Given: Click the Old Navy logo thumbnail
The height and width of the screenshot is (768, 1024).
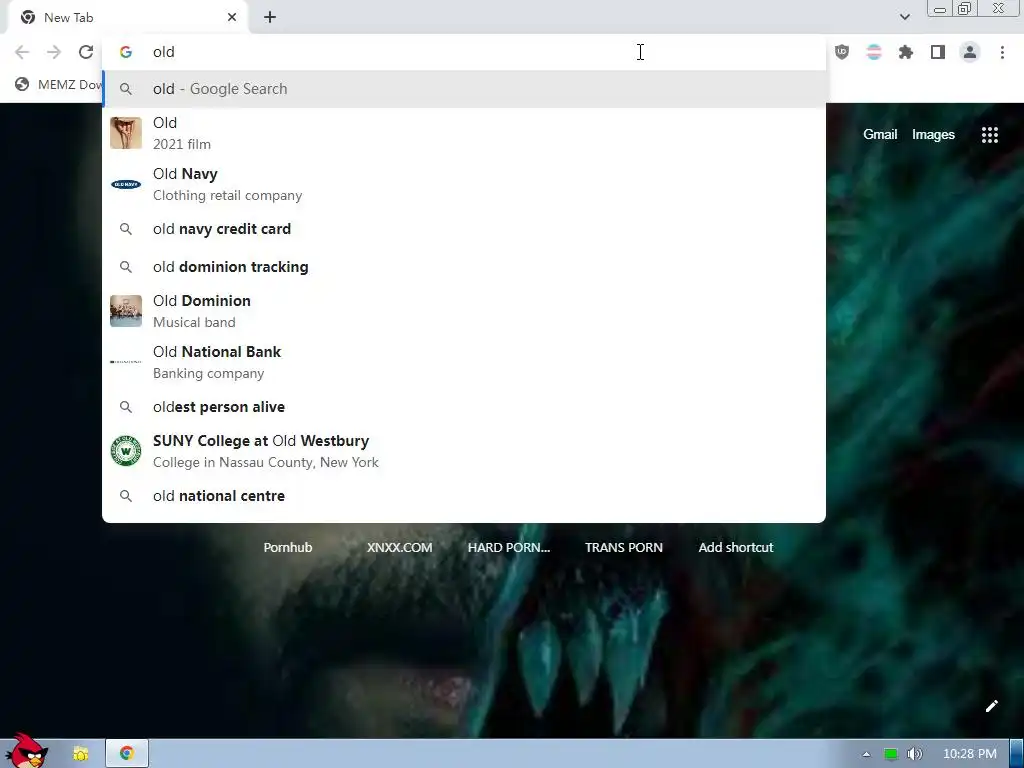Looking at the screenshot, I should (x=126, y=184).
